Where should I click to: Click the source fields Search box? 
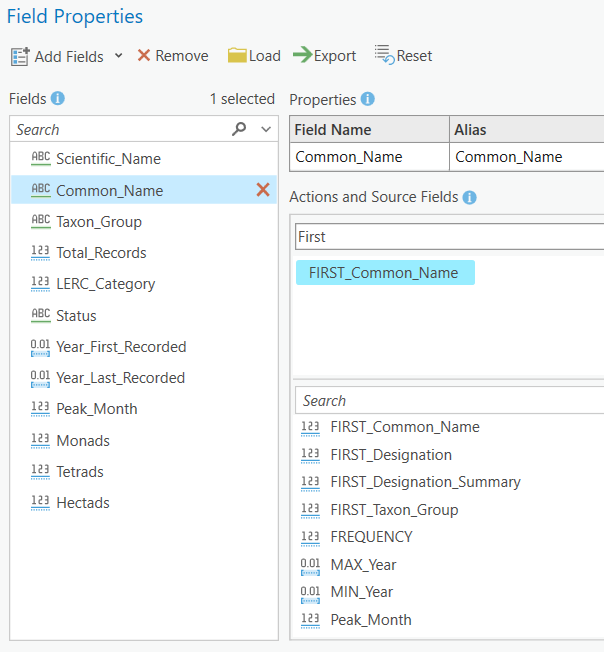pos(450,401)
